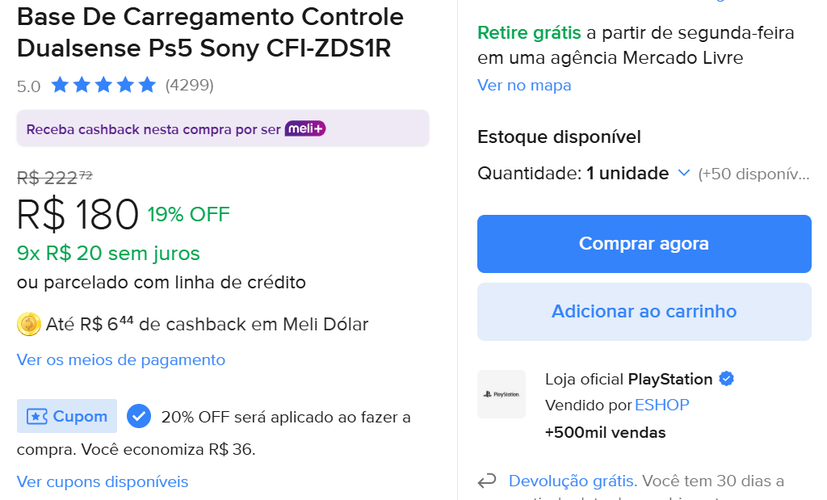Open the Ver no mapa link
The image size is (827, 500).
(x=524, y=85)
